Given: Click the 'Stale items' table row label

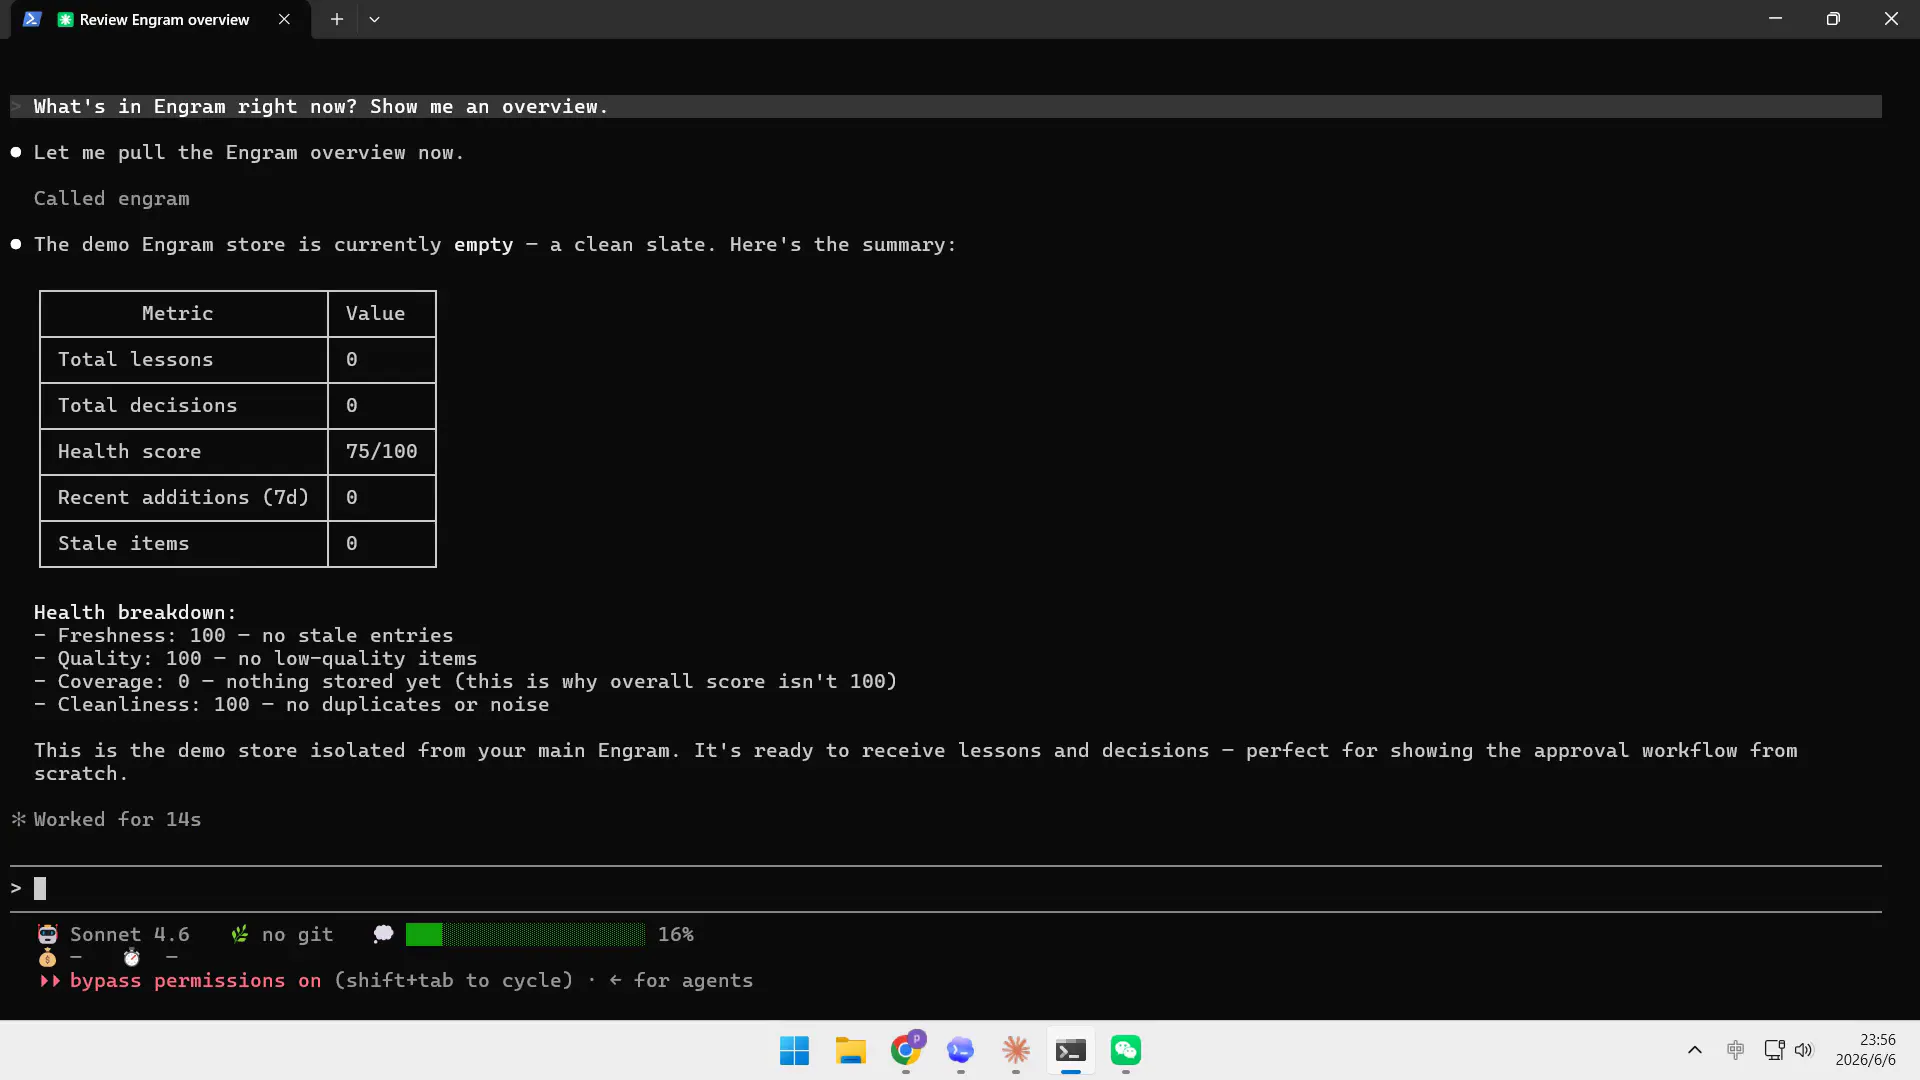Looking at the screenshot, I should [x=124, y=544].
